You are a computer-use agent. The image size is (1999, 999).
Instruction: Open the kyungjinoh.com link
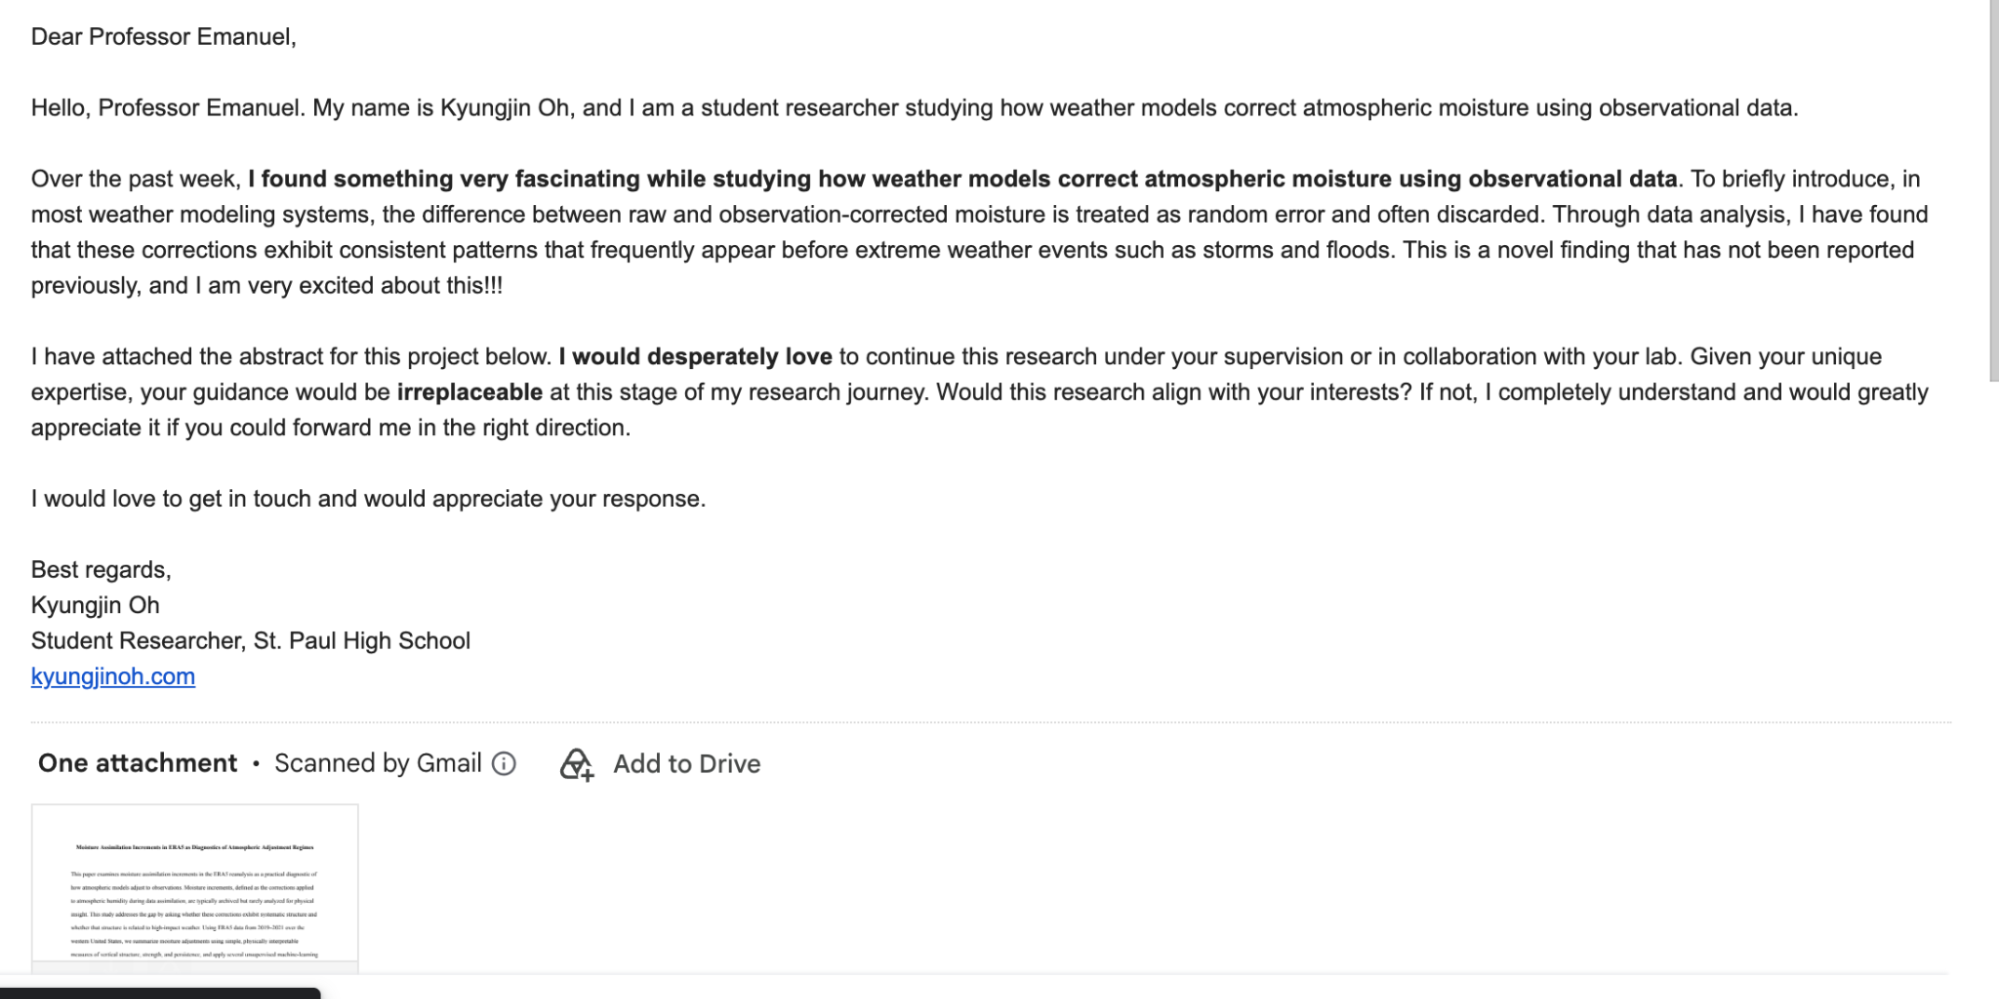[113, 676]
